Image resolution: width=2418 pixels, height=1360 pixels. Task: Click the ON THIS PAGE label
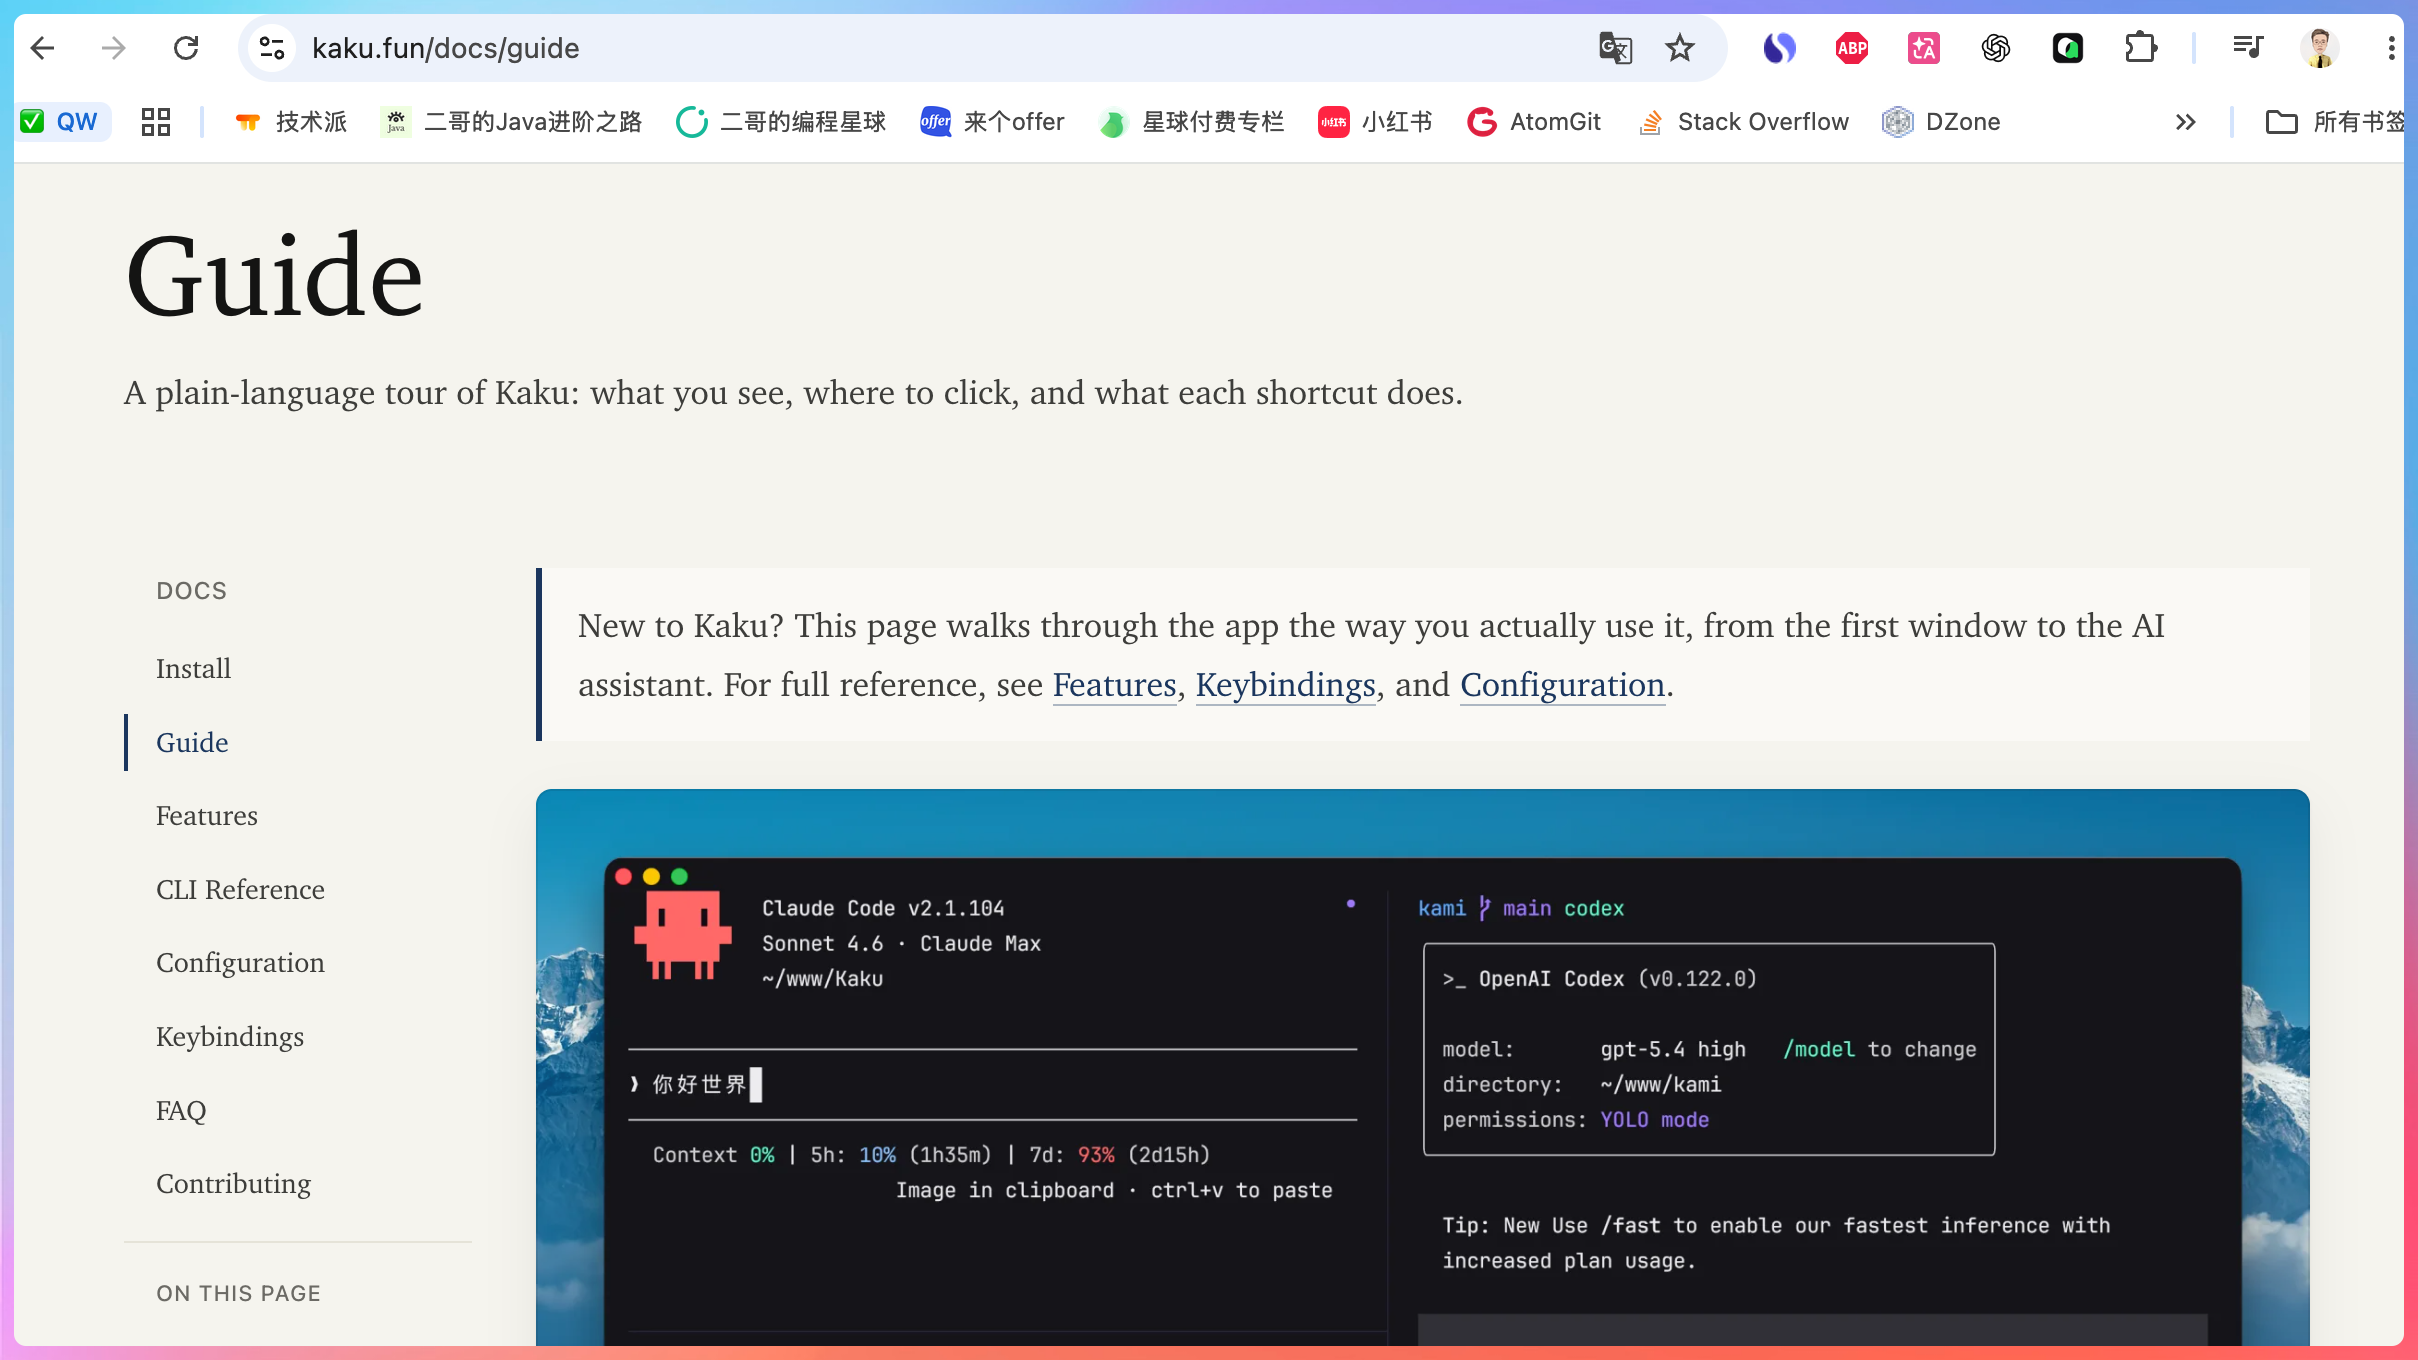click(x=238, y=1293)
